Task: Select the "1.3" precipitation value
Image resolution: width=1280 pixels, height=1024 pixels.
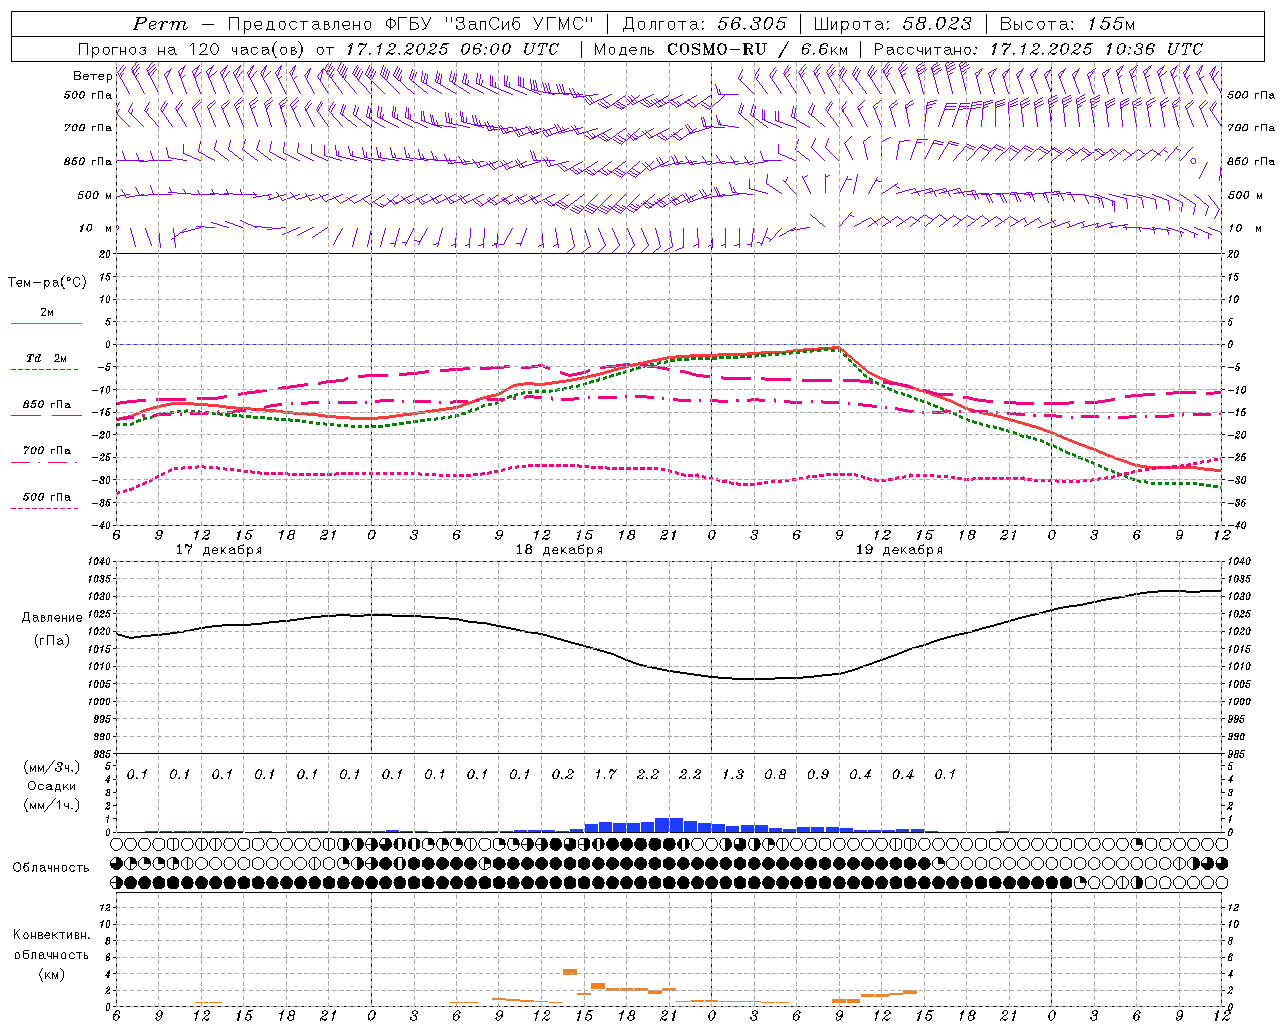Action: click(733, 774)
